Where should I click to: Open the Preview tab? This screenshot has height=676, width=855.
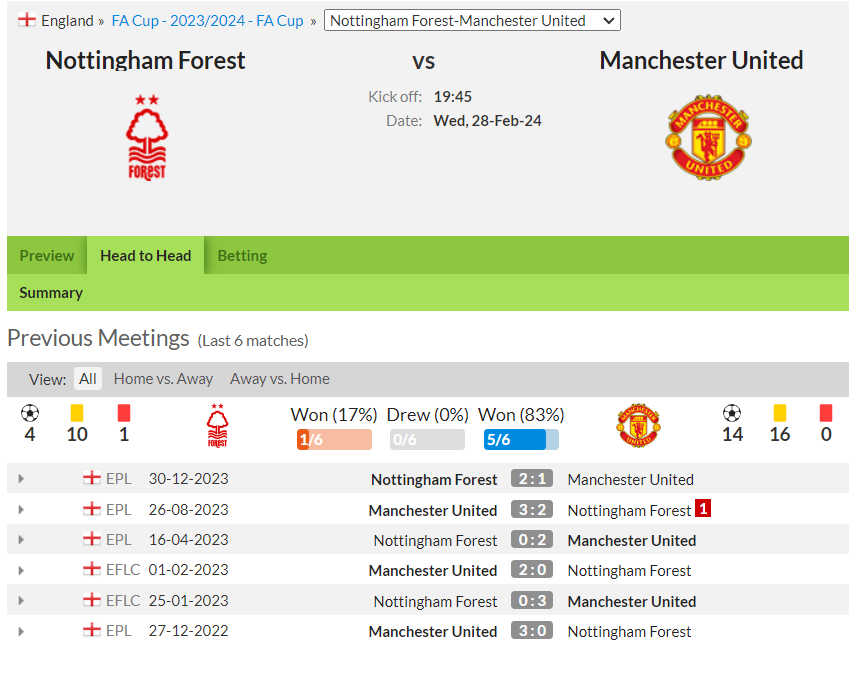47,255
